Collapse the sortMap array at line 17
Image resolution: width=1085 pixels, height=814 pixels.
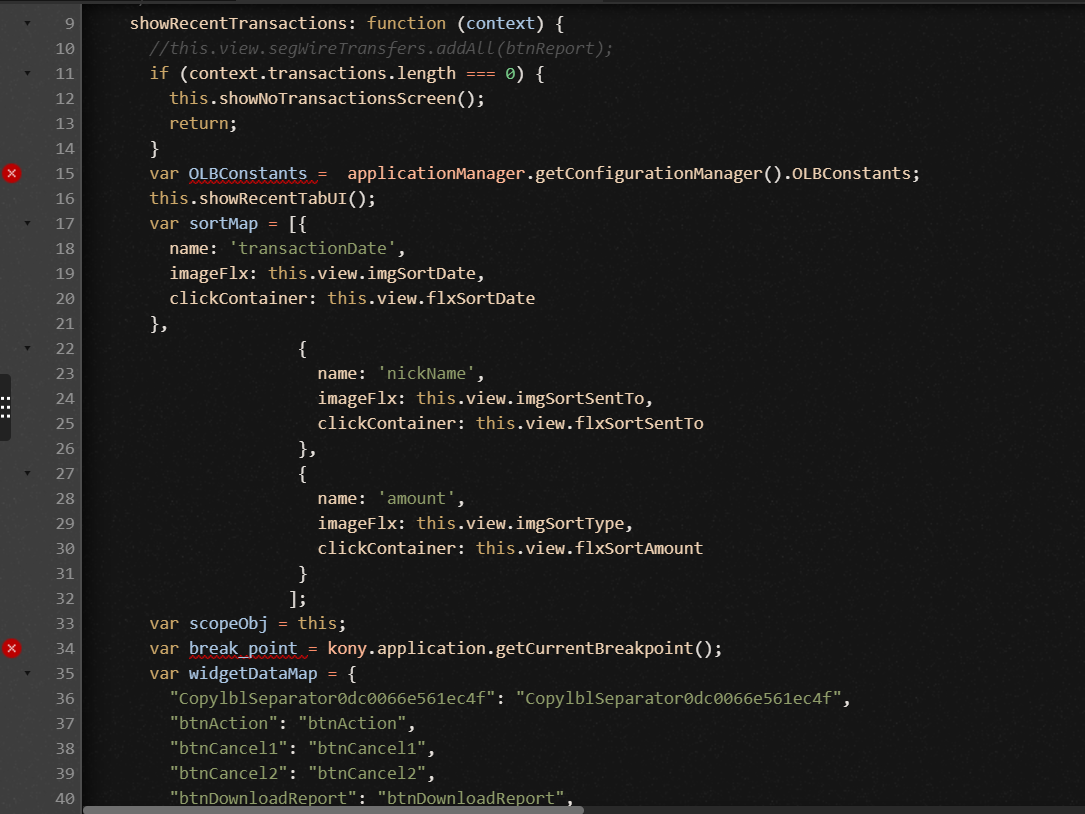(27, 223)
